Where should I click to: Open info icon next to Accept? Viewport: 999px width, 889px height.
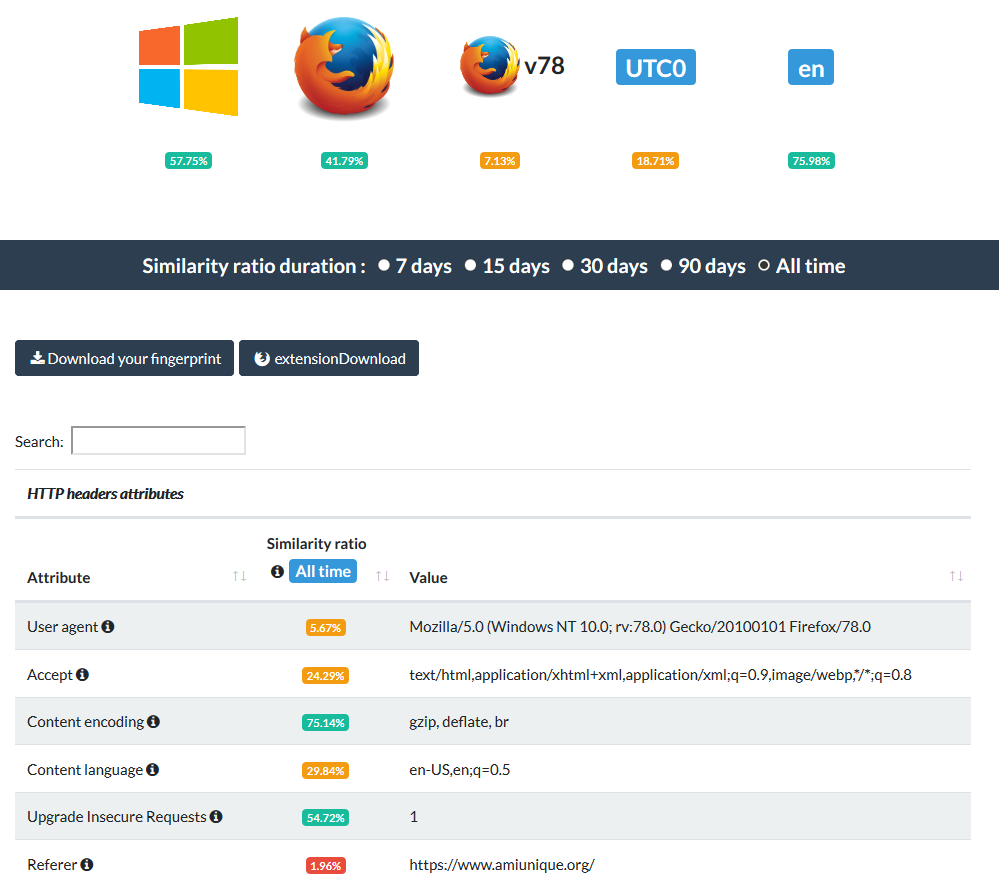(x=82, y=674)
